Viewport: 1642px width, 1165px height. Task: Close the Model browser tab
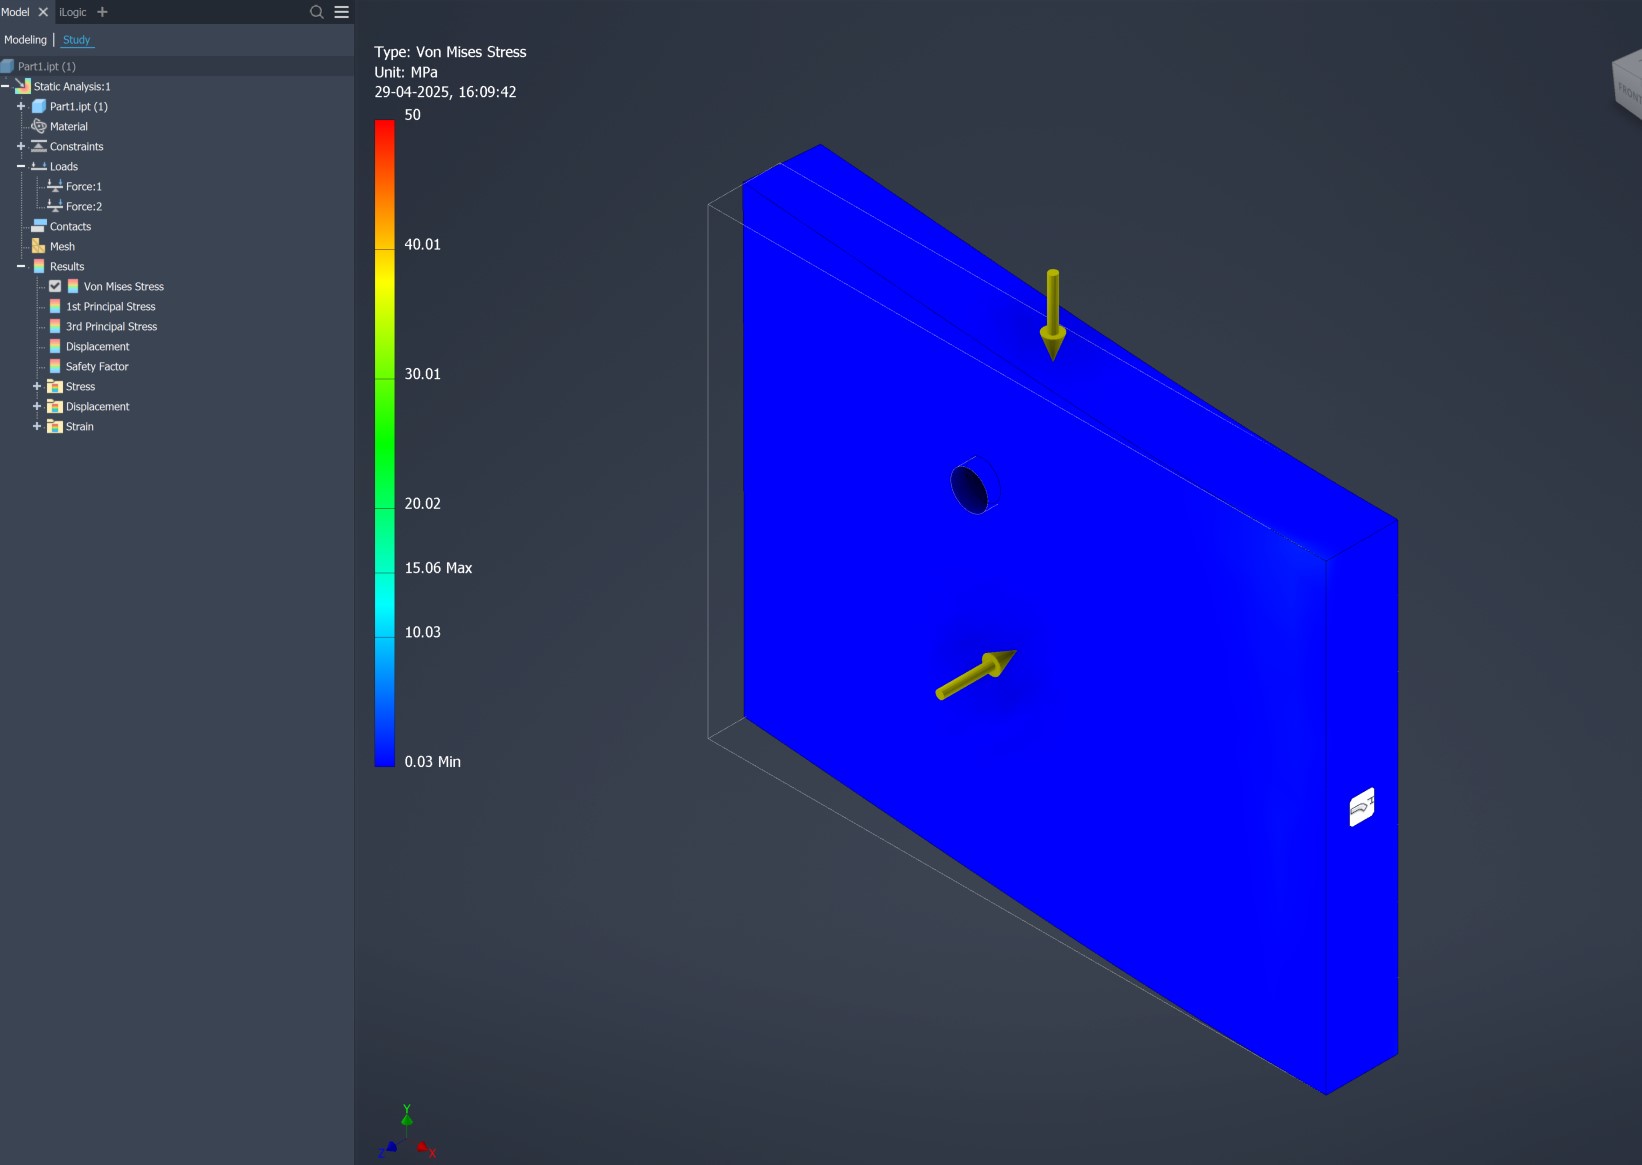click(43, 12)
